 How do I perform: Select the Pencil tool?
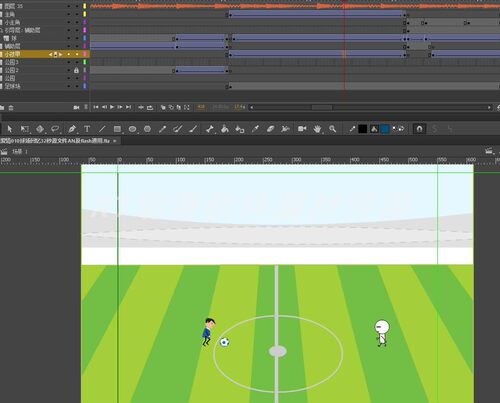click(162, 129)
